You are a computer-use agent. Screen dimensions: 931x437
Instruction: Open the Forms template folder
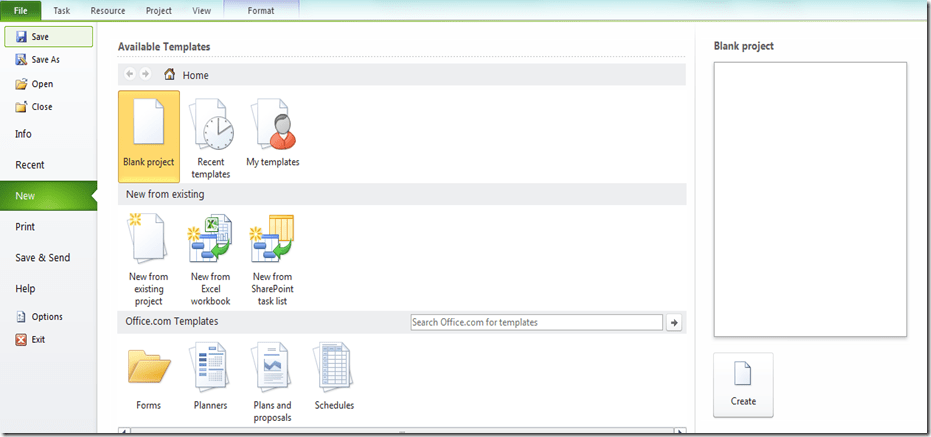(148, 376)
